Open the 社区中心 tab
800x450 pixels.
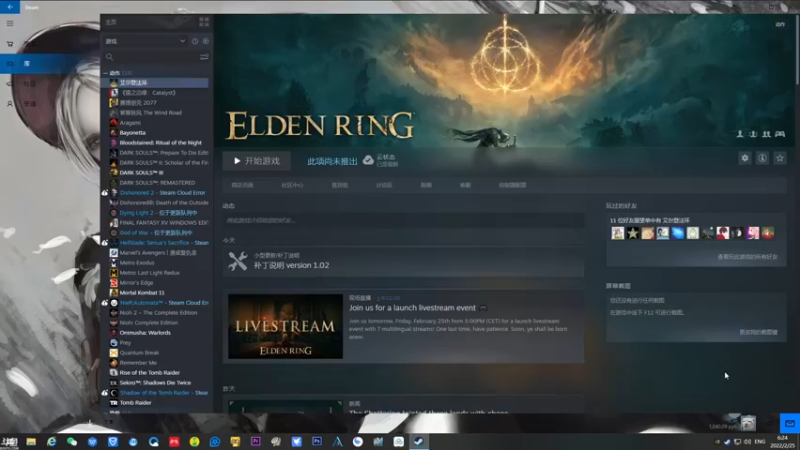(292, 185)
